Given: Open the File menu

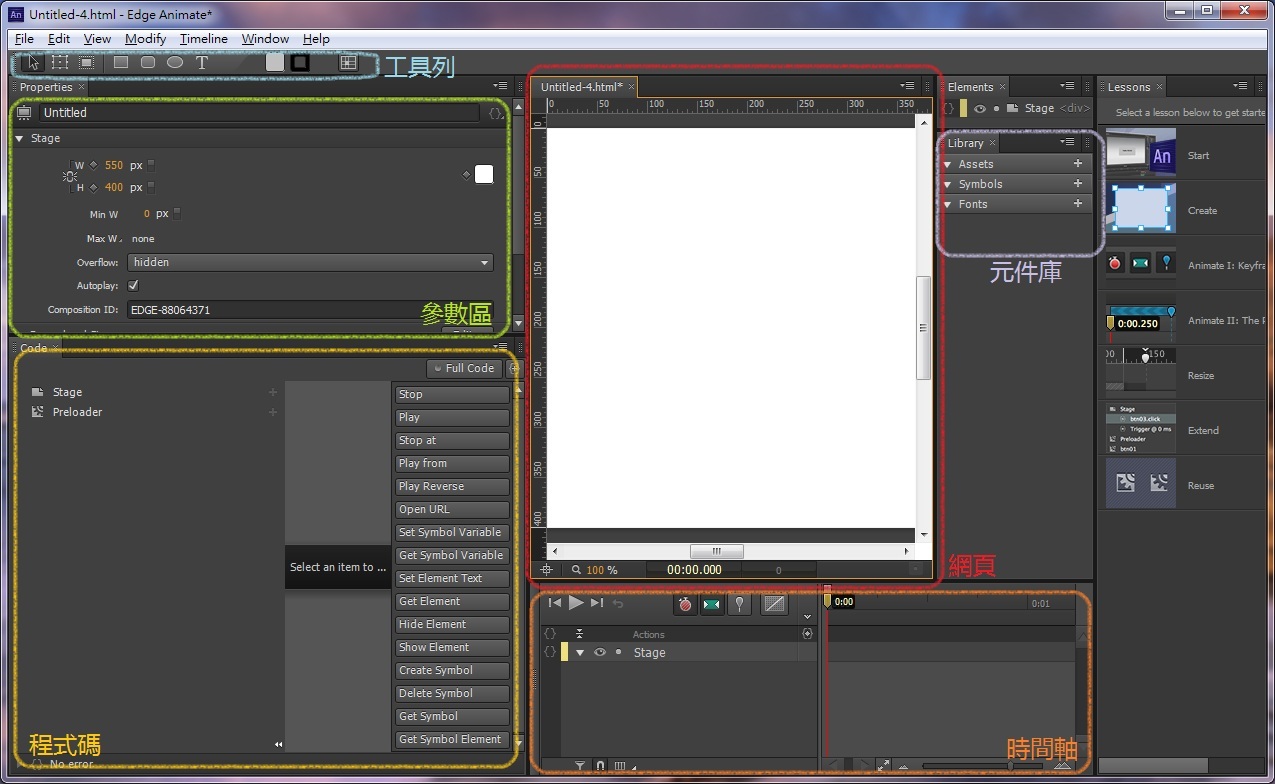Looking at the screenshot, I should [x=24, y=38].
